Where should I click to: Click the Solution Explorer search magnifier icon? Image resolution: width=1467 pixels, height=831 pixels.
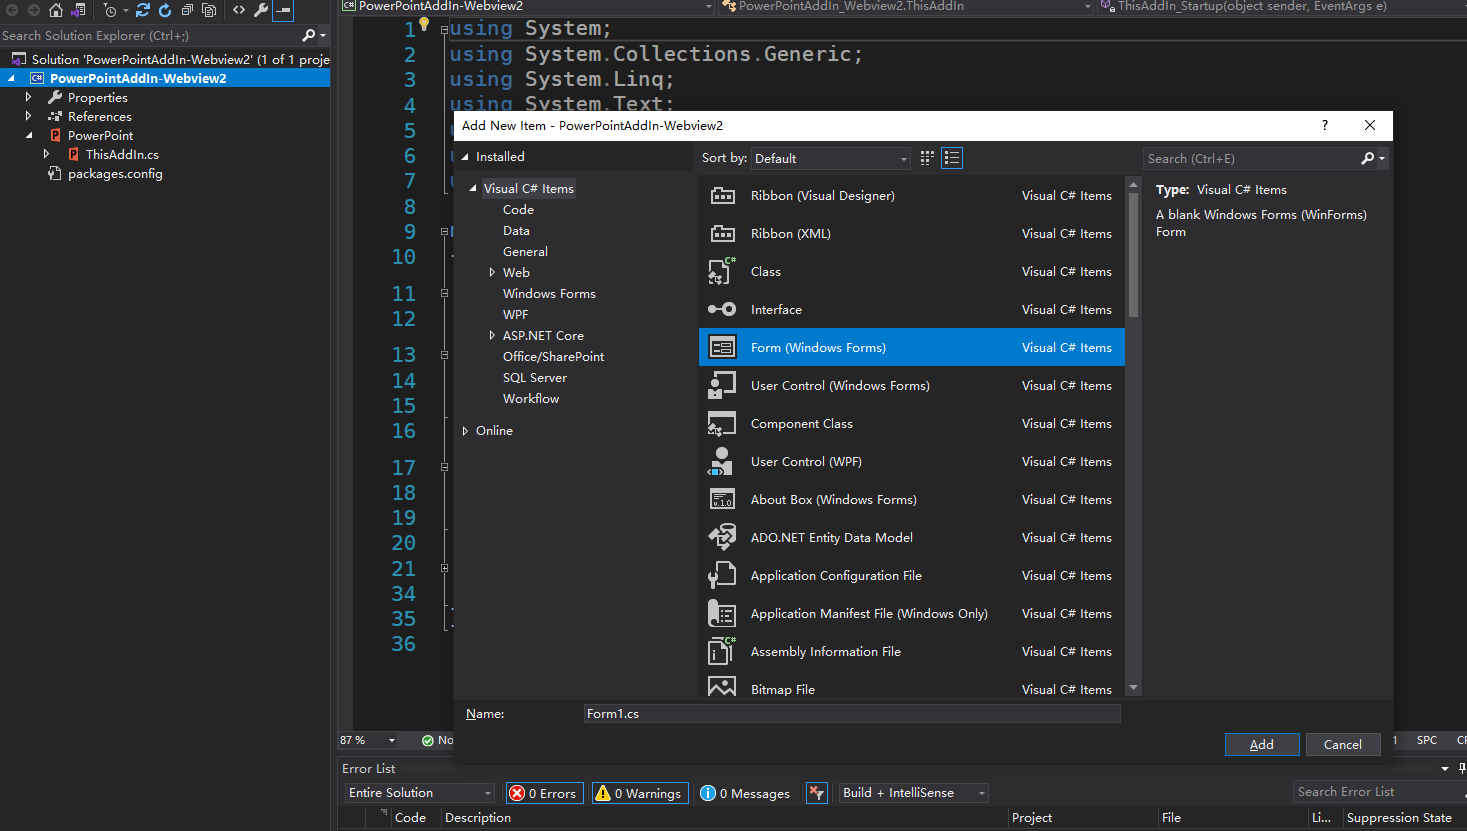coord(309,35)
